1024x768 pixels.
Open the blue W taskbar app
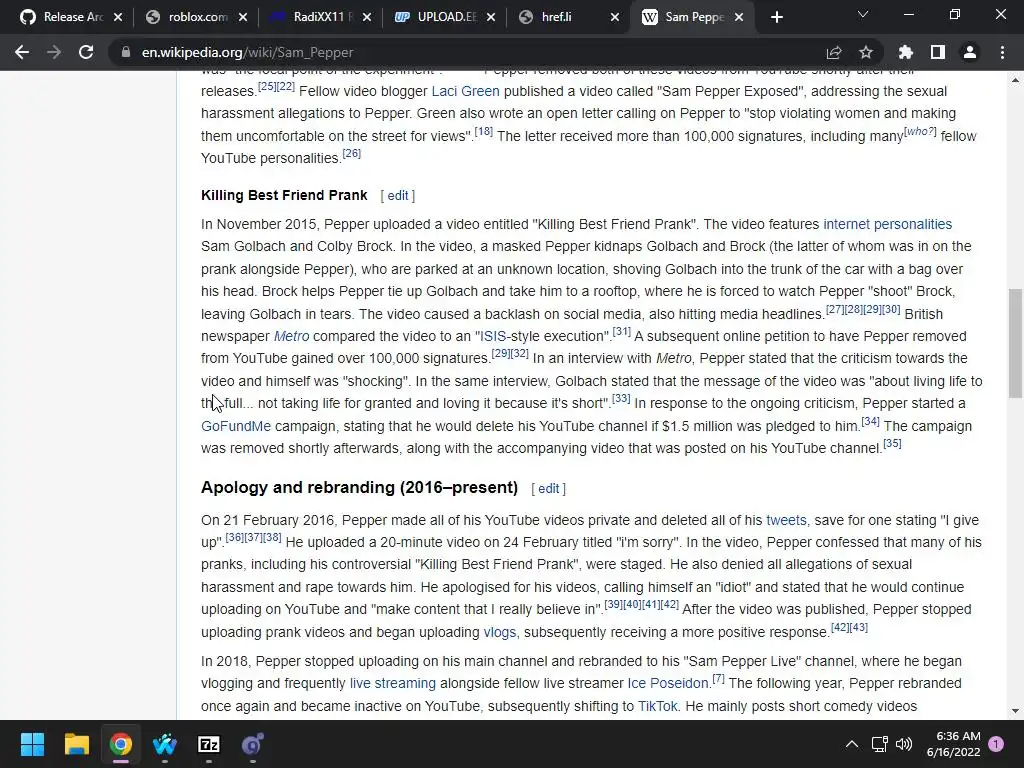pyautogui.click(x=165, y=744)
